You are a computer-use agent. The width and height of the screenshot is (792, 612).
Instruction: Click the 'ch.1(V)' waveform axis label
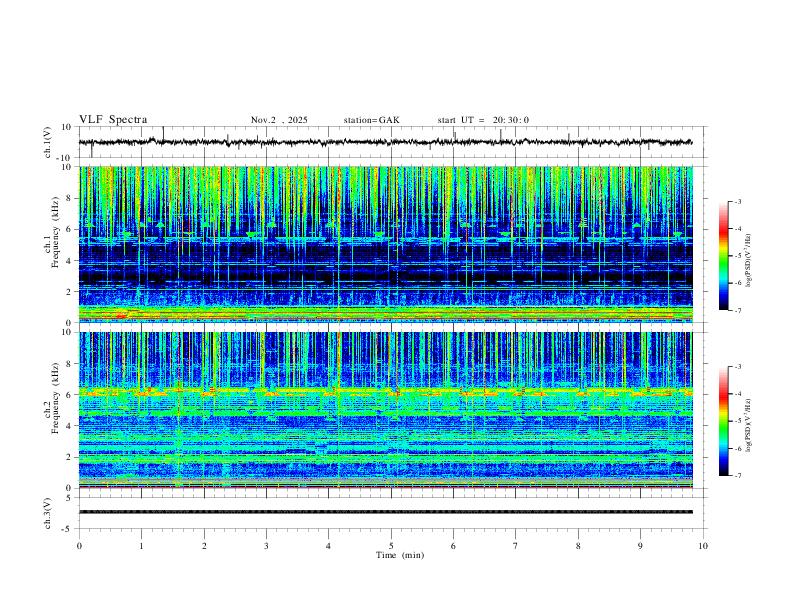pyautogui.click(x=48, y=142)
